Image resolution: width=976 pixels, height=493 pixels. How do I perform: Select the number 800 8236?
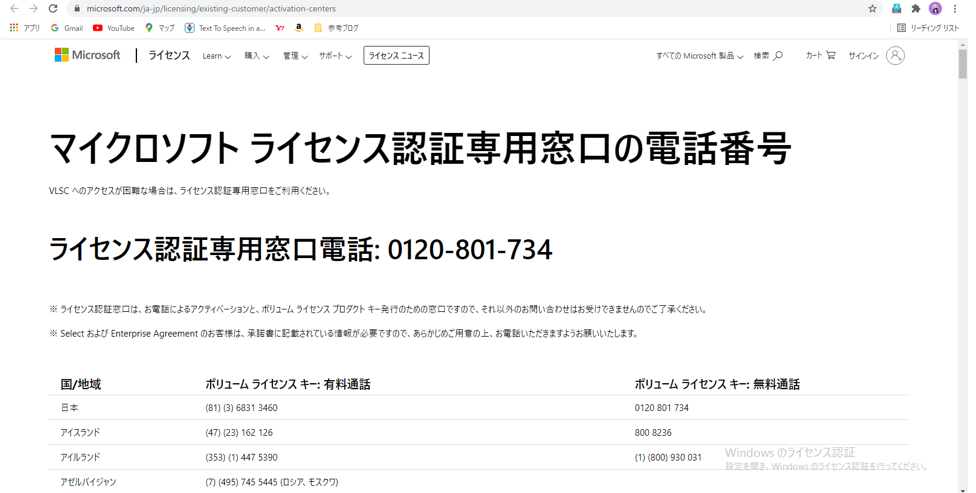(653, 433)
